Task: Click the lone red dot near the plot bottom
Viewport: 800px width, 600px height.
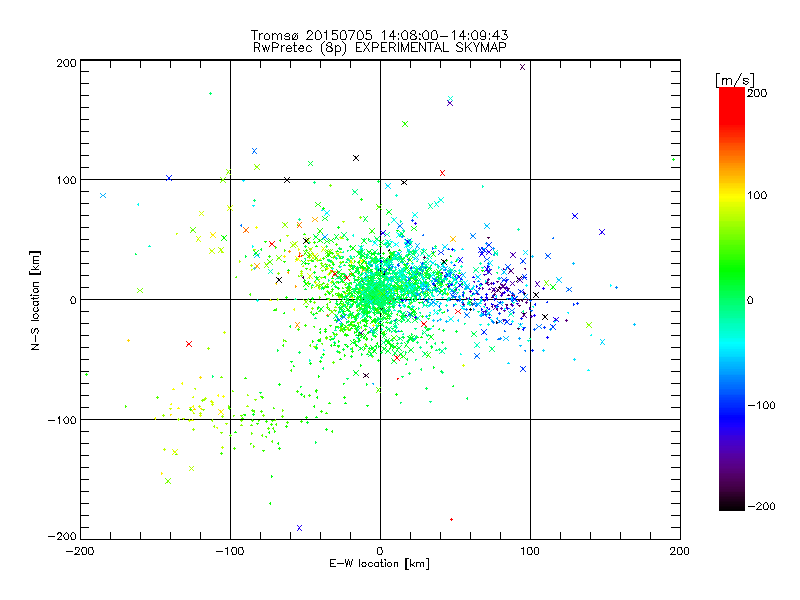Action: pos(452,519)
